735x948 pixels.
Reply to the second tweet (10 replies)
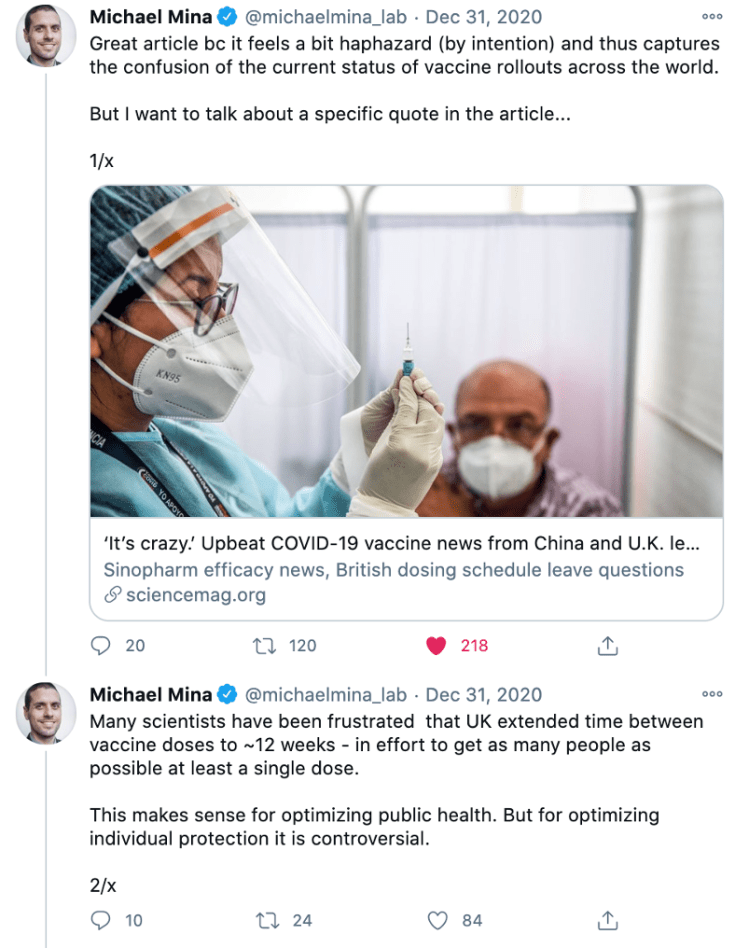tap(100, 920)
